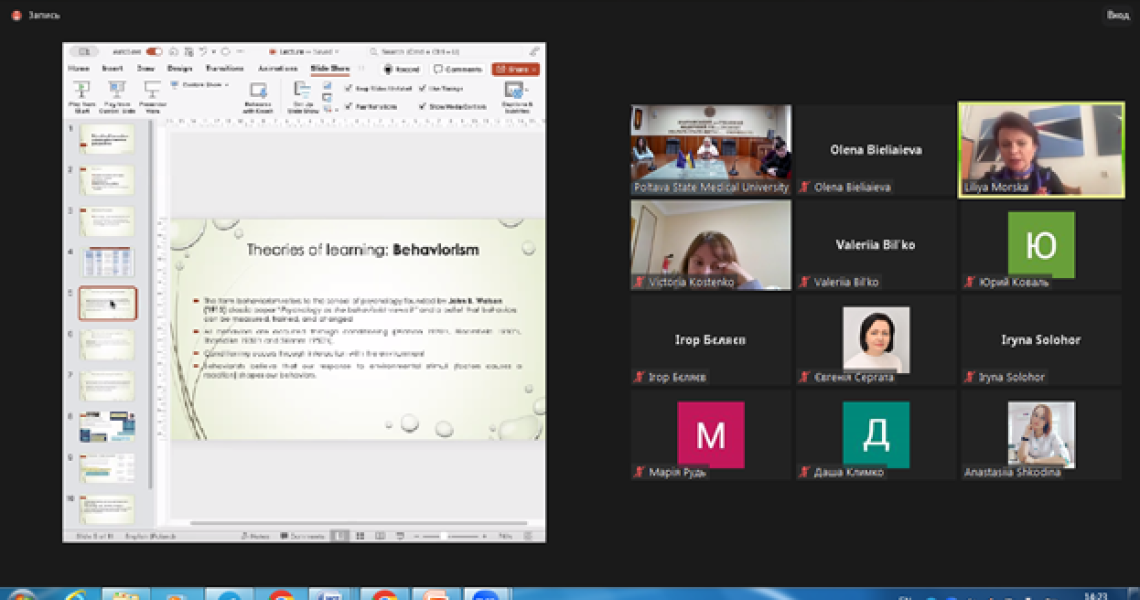The image size is (1140, 600).
Task: Uncheck Show Media Controls checkbox
Action: point(422,106)
